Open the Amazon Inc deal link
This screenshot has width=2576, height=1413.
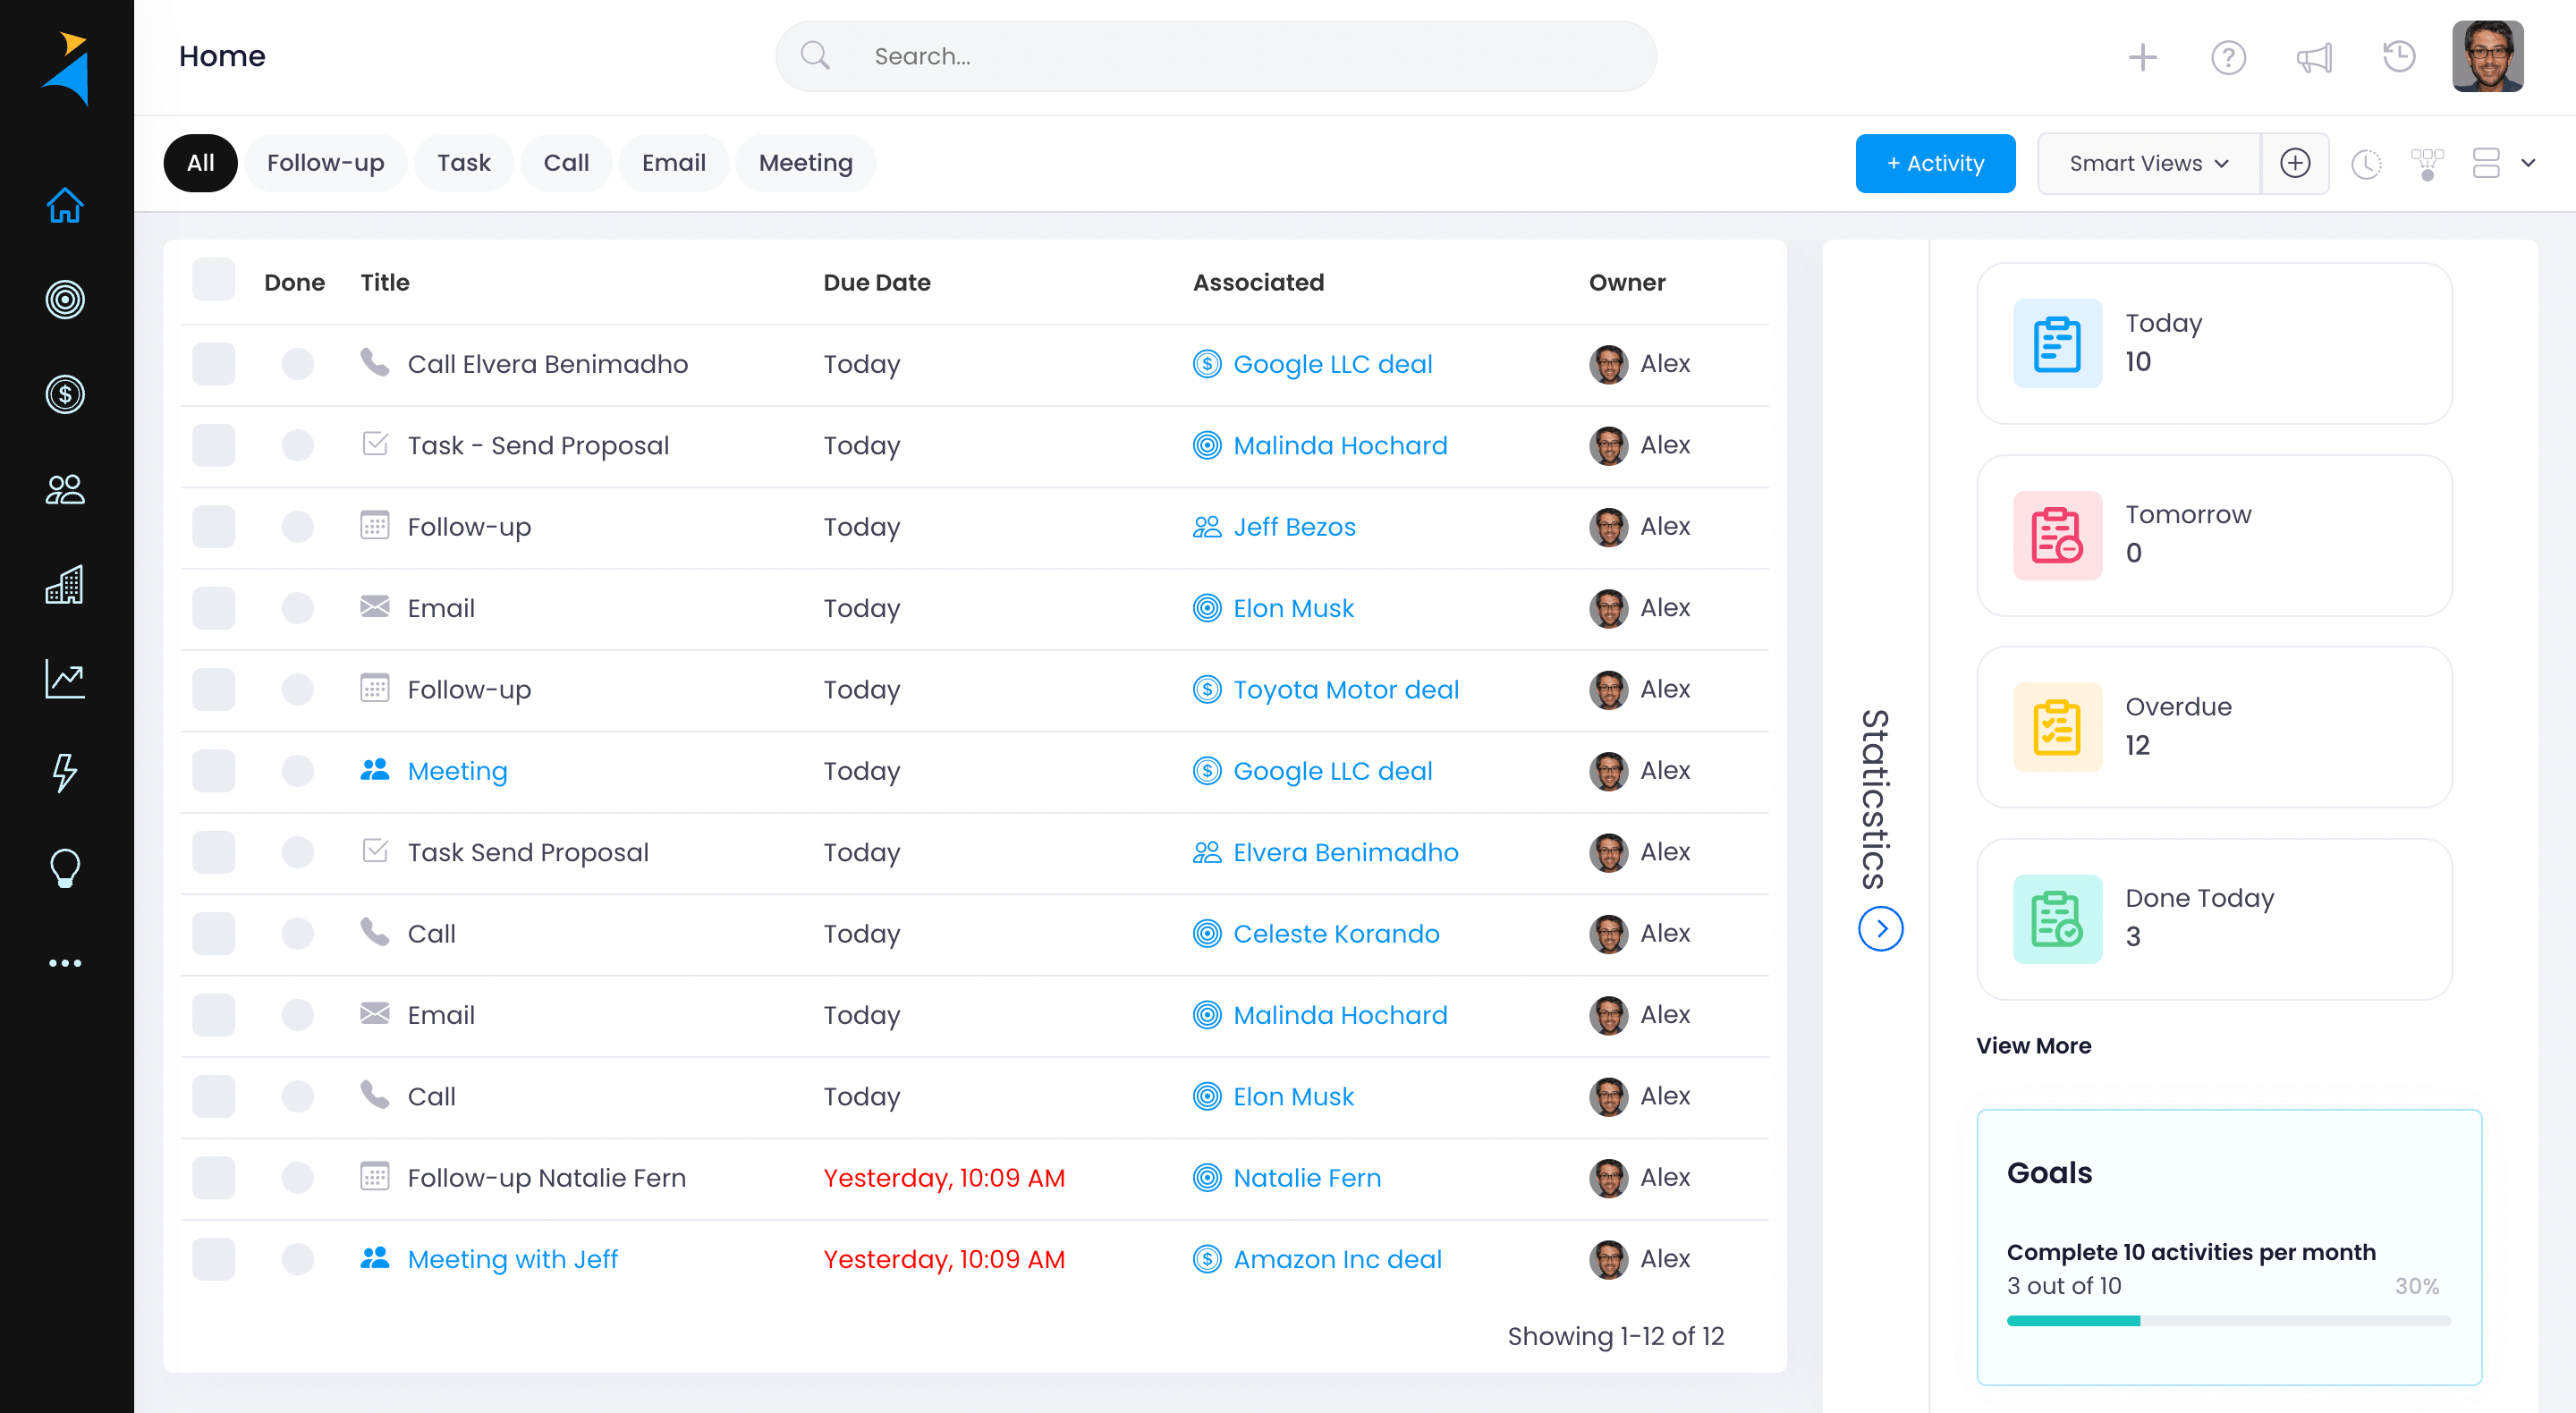tap(1337, 1259)
